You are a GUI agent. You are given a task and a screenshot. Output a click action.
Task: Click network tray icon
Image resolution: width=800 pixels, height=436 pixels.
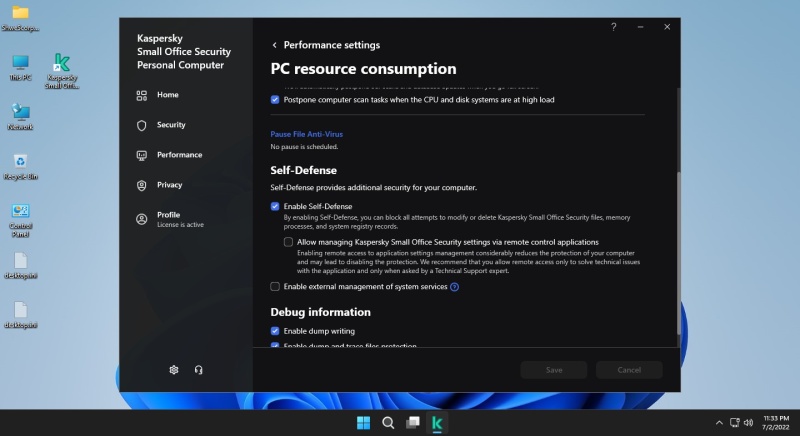pos(735,423)
